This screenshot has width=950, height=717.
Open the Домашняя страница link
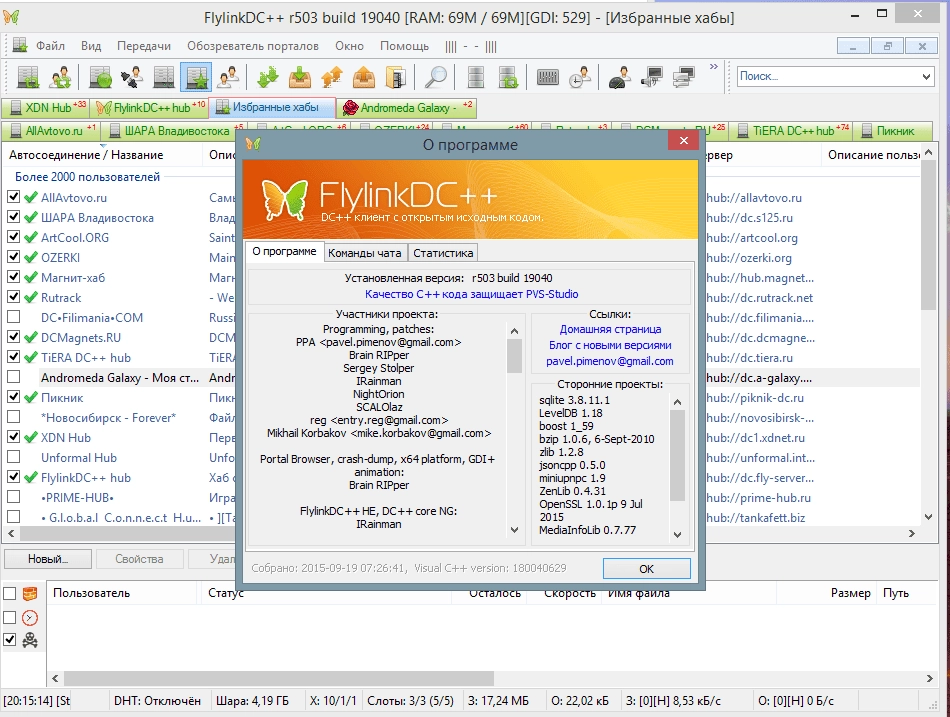[610, 329]
